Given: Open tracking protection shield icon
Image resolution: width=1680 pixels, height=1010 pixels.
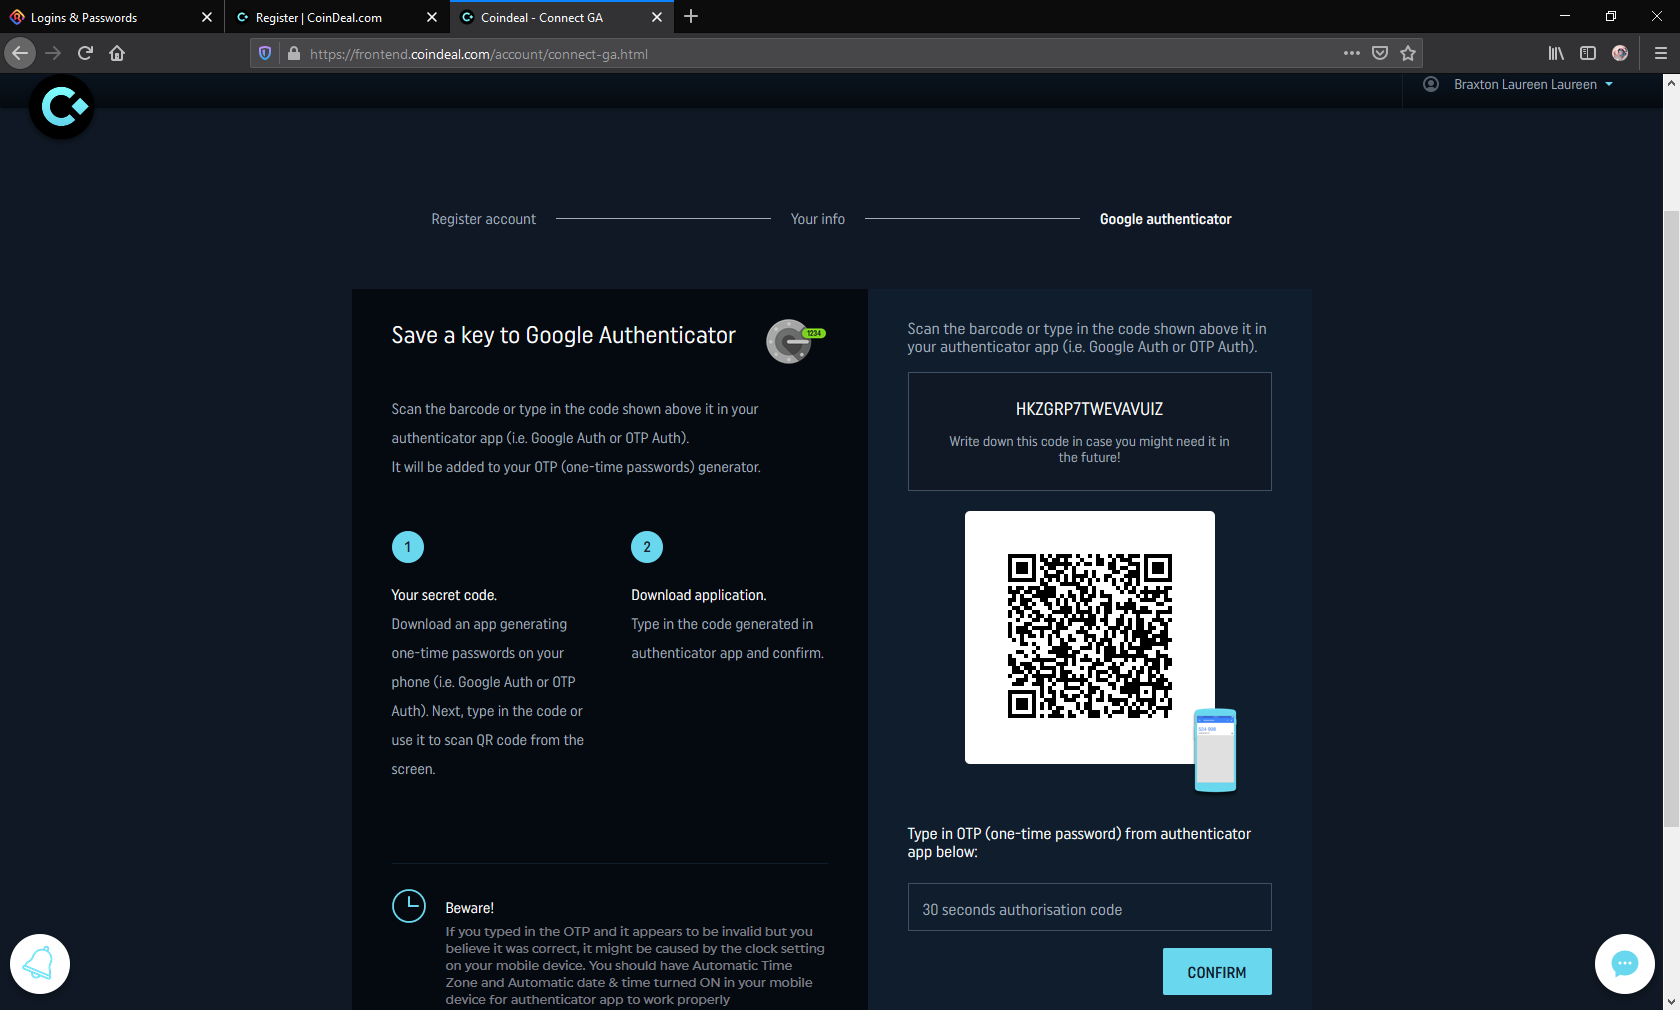Looking at the screenshot, I should (x=265, y=54).
